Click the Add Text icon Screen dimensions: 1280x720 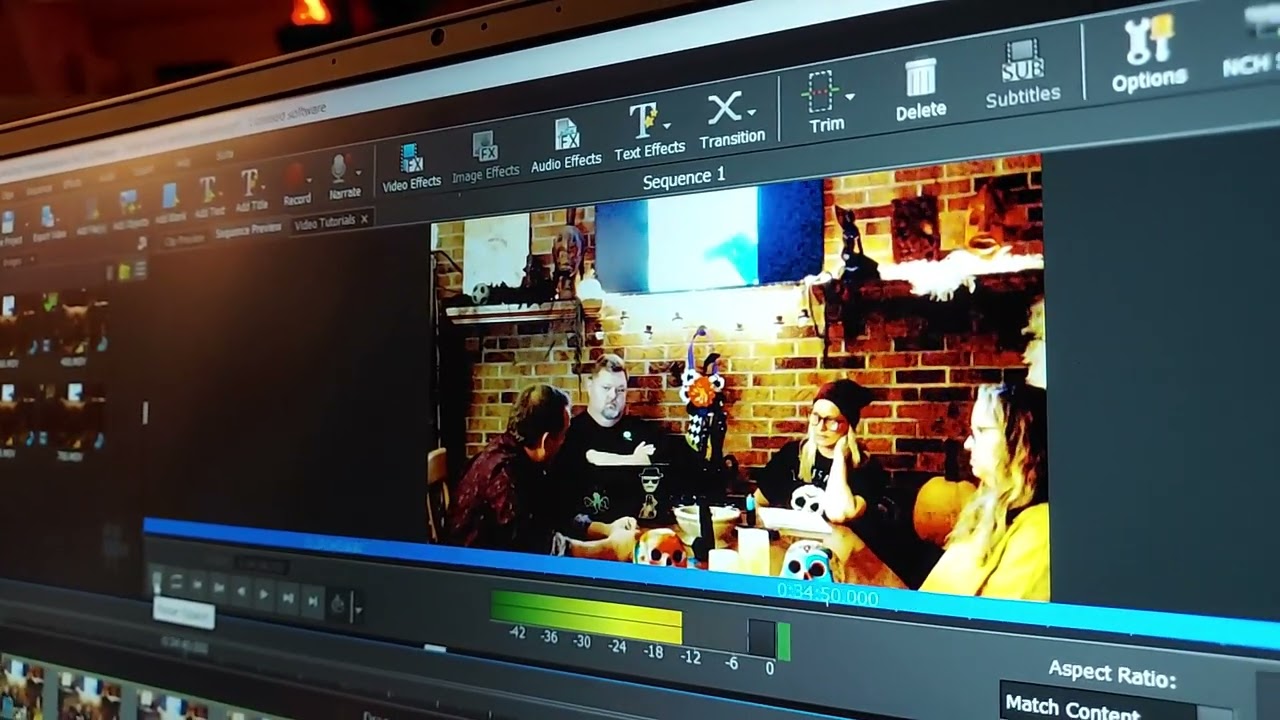pos(208,188)
